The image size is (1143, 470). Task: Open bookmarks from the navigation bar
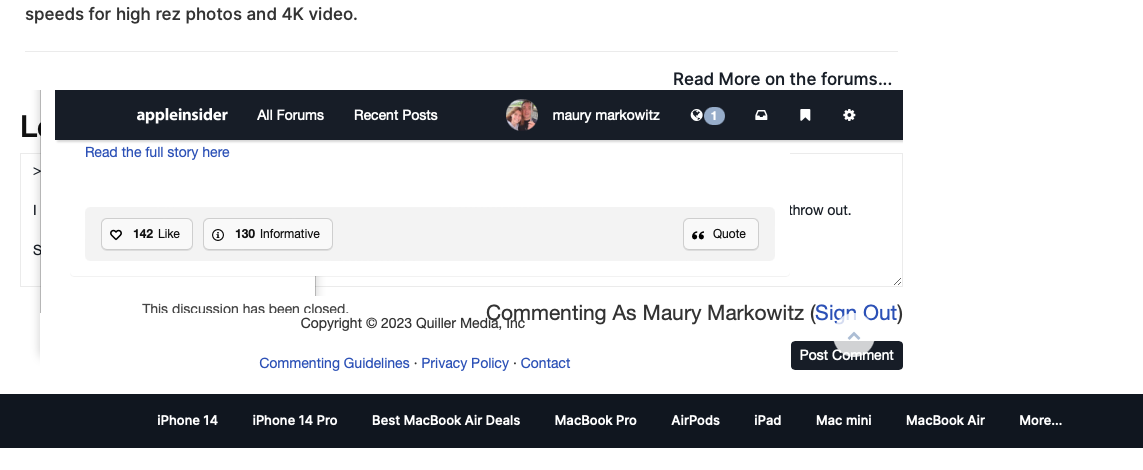point(805,115)
